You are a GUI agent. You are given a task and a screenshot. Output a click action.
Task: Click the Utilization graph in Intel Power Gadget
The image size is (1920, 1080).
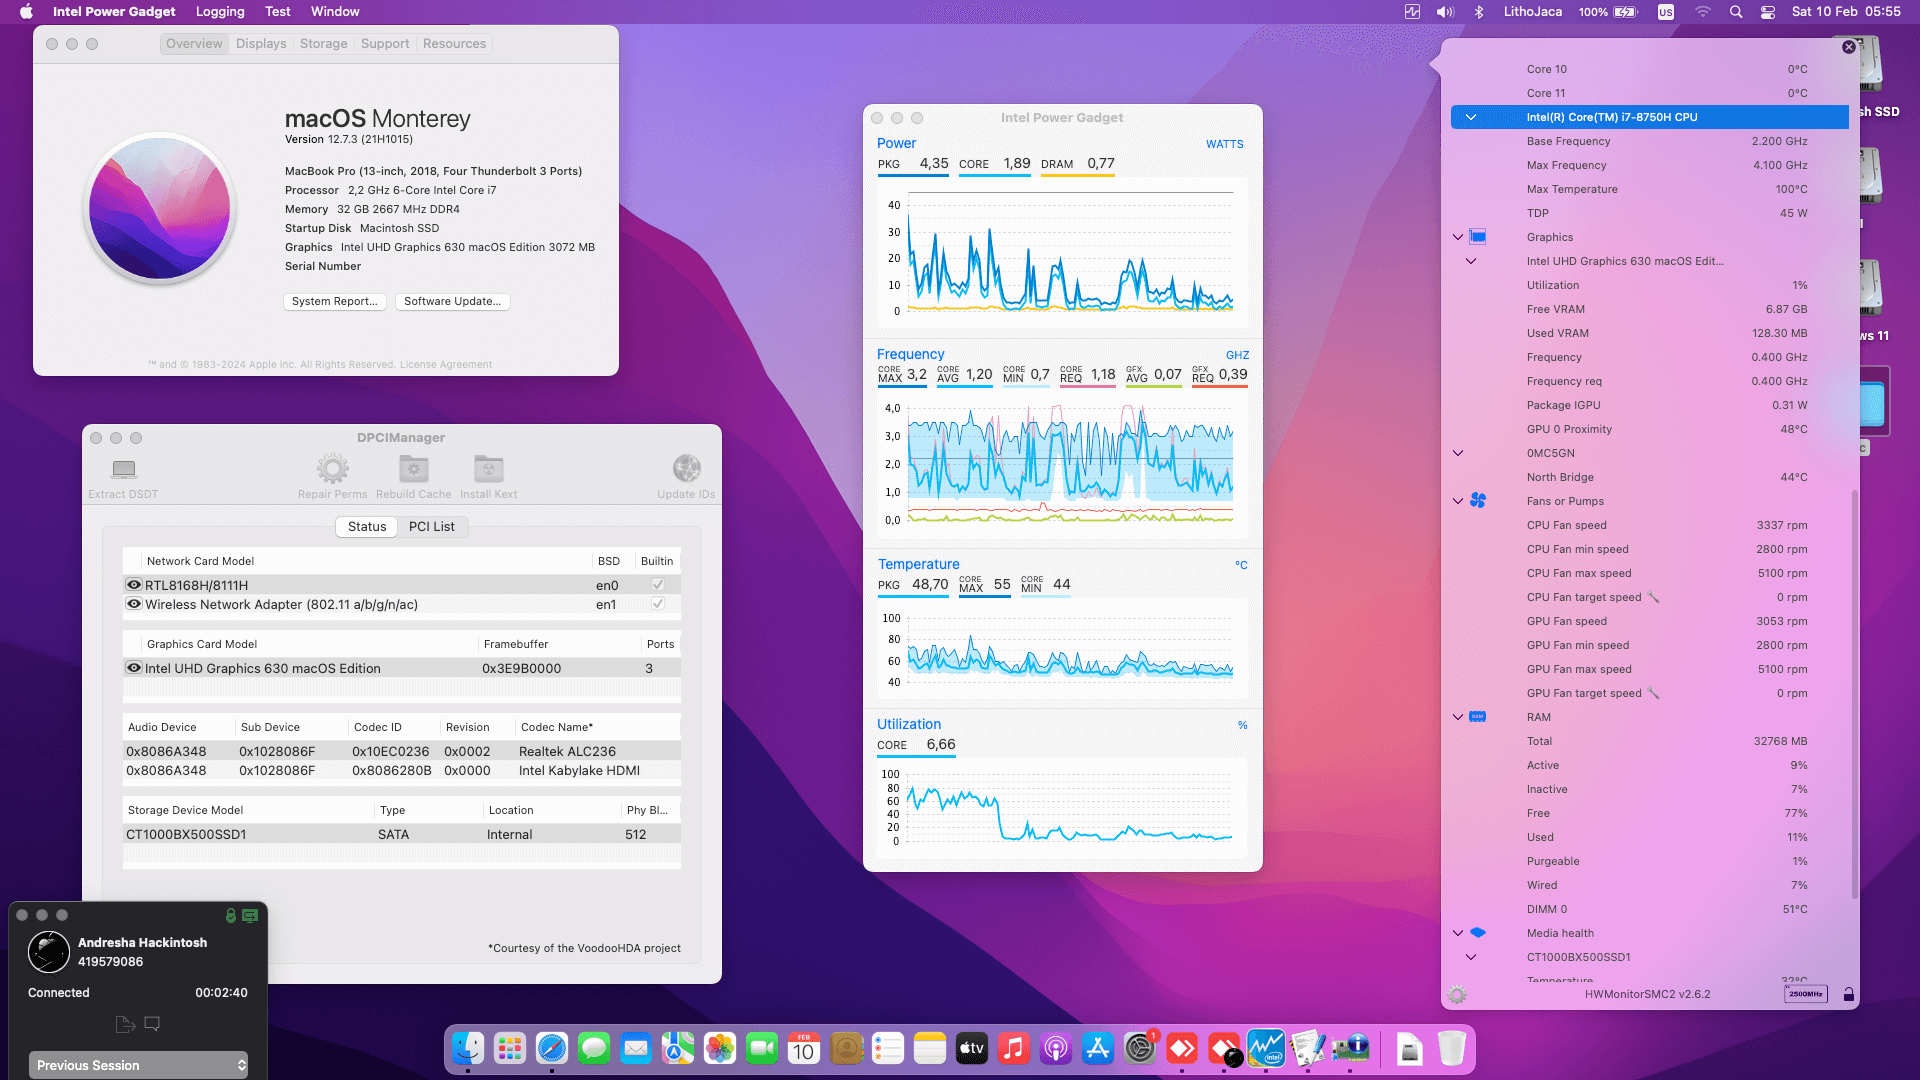click(x=1062, y=808)
